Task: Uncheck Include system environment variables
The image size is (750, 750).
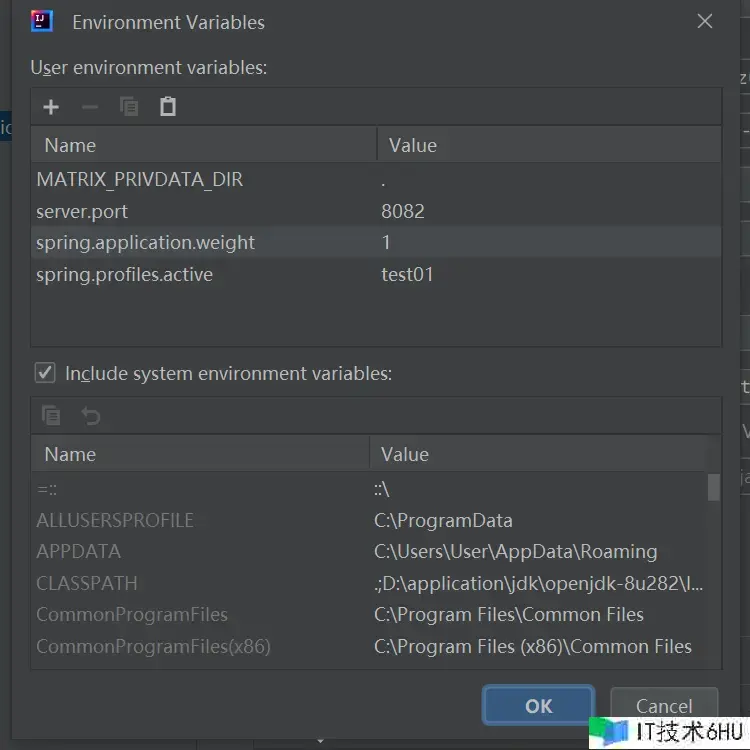Action: click(x=45, y=373)
